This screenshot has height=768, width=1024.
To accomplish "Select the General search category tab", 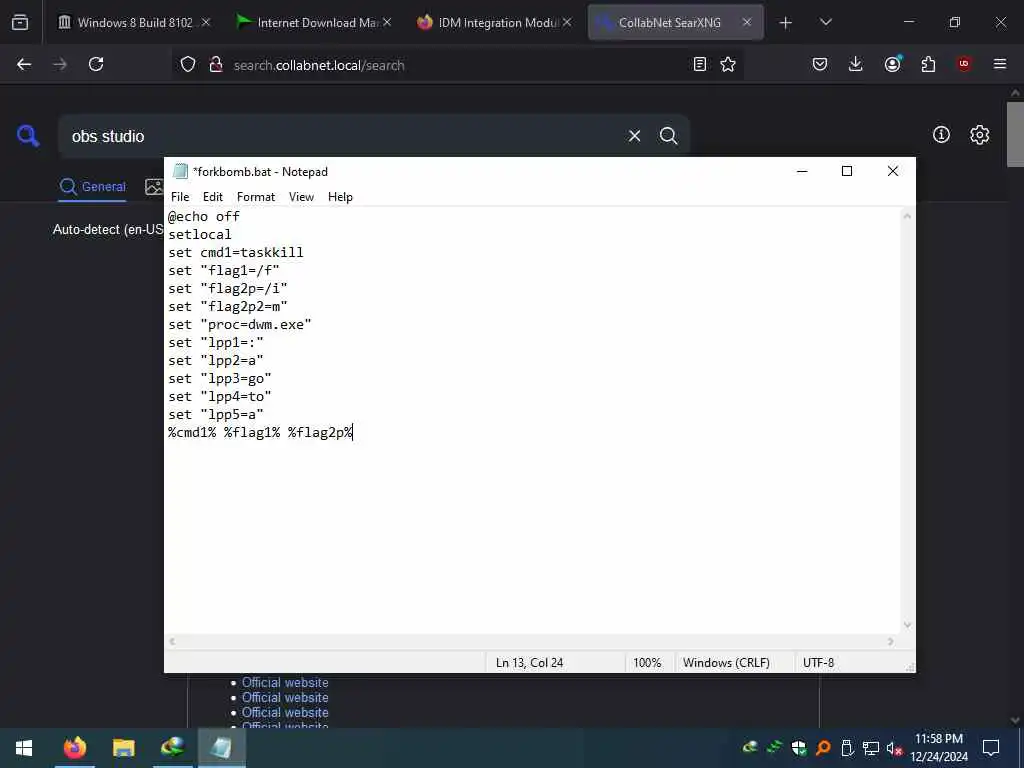I will [x=92, y=187].
